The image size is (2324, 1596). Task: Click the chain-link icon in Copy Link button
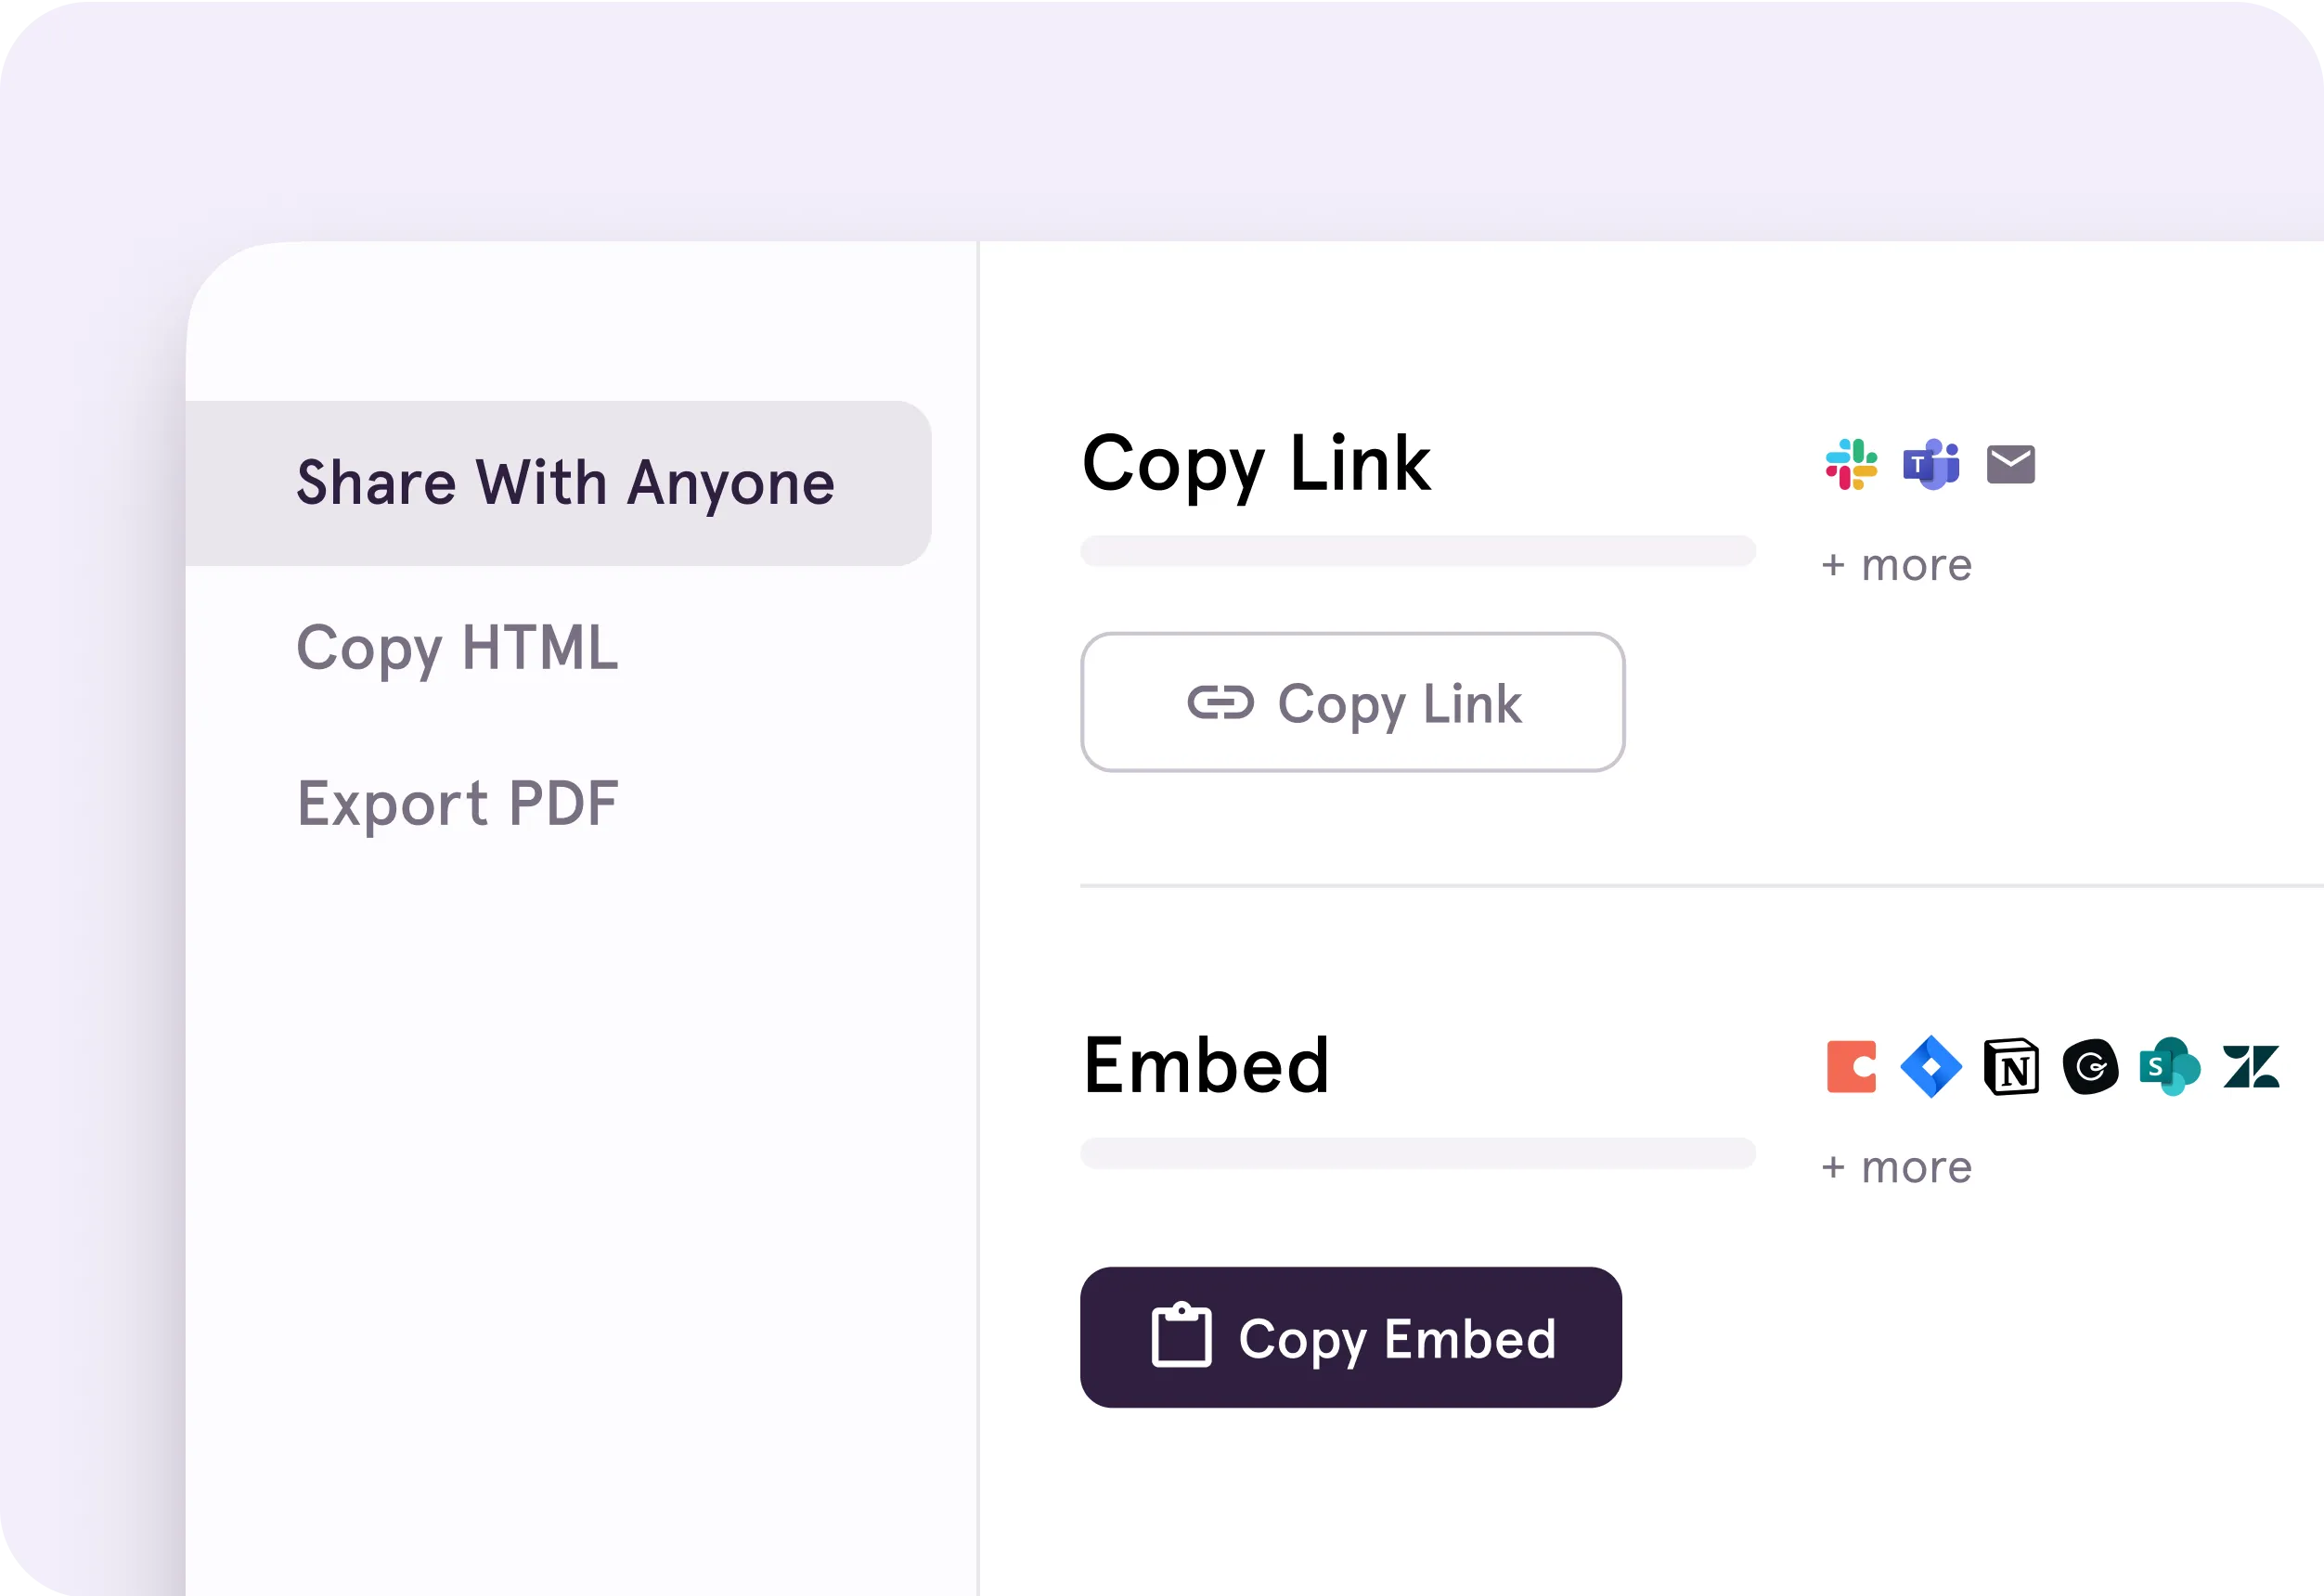[x=1220, y=703]
